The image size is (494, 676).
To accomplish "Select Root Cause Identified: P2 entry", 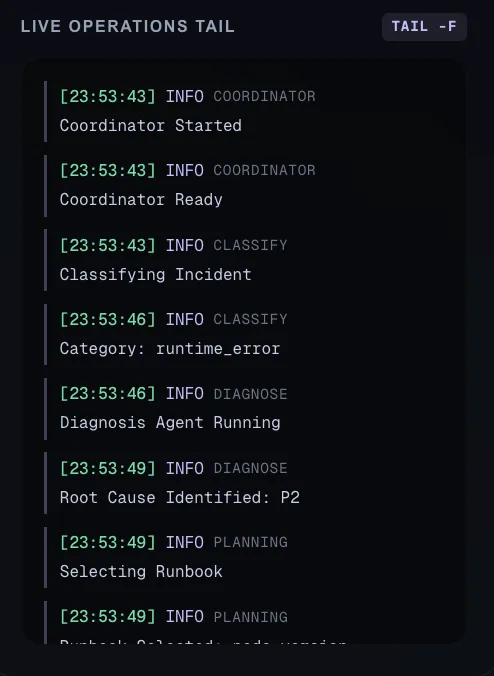I will point(179,497).
